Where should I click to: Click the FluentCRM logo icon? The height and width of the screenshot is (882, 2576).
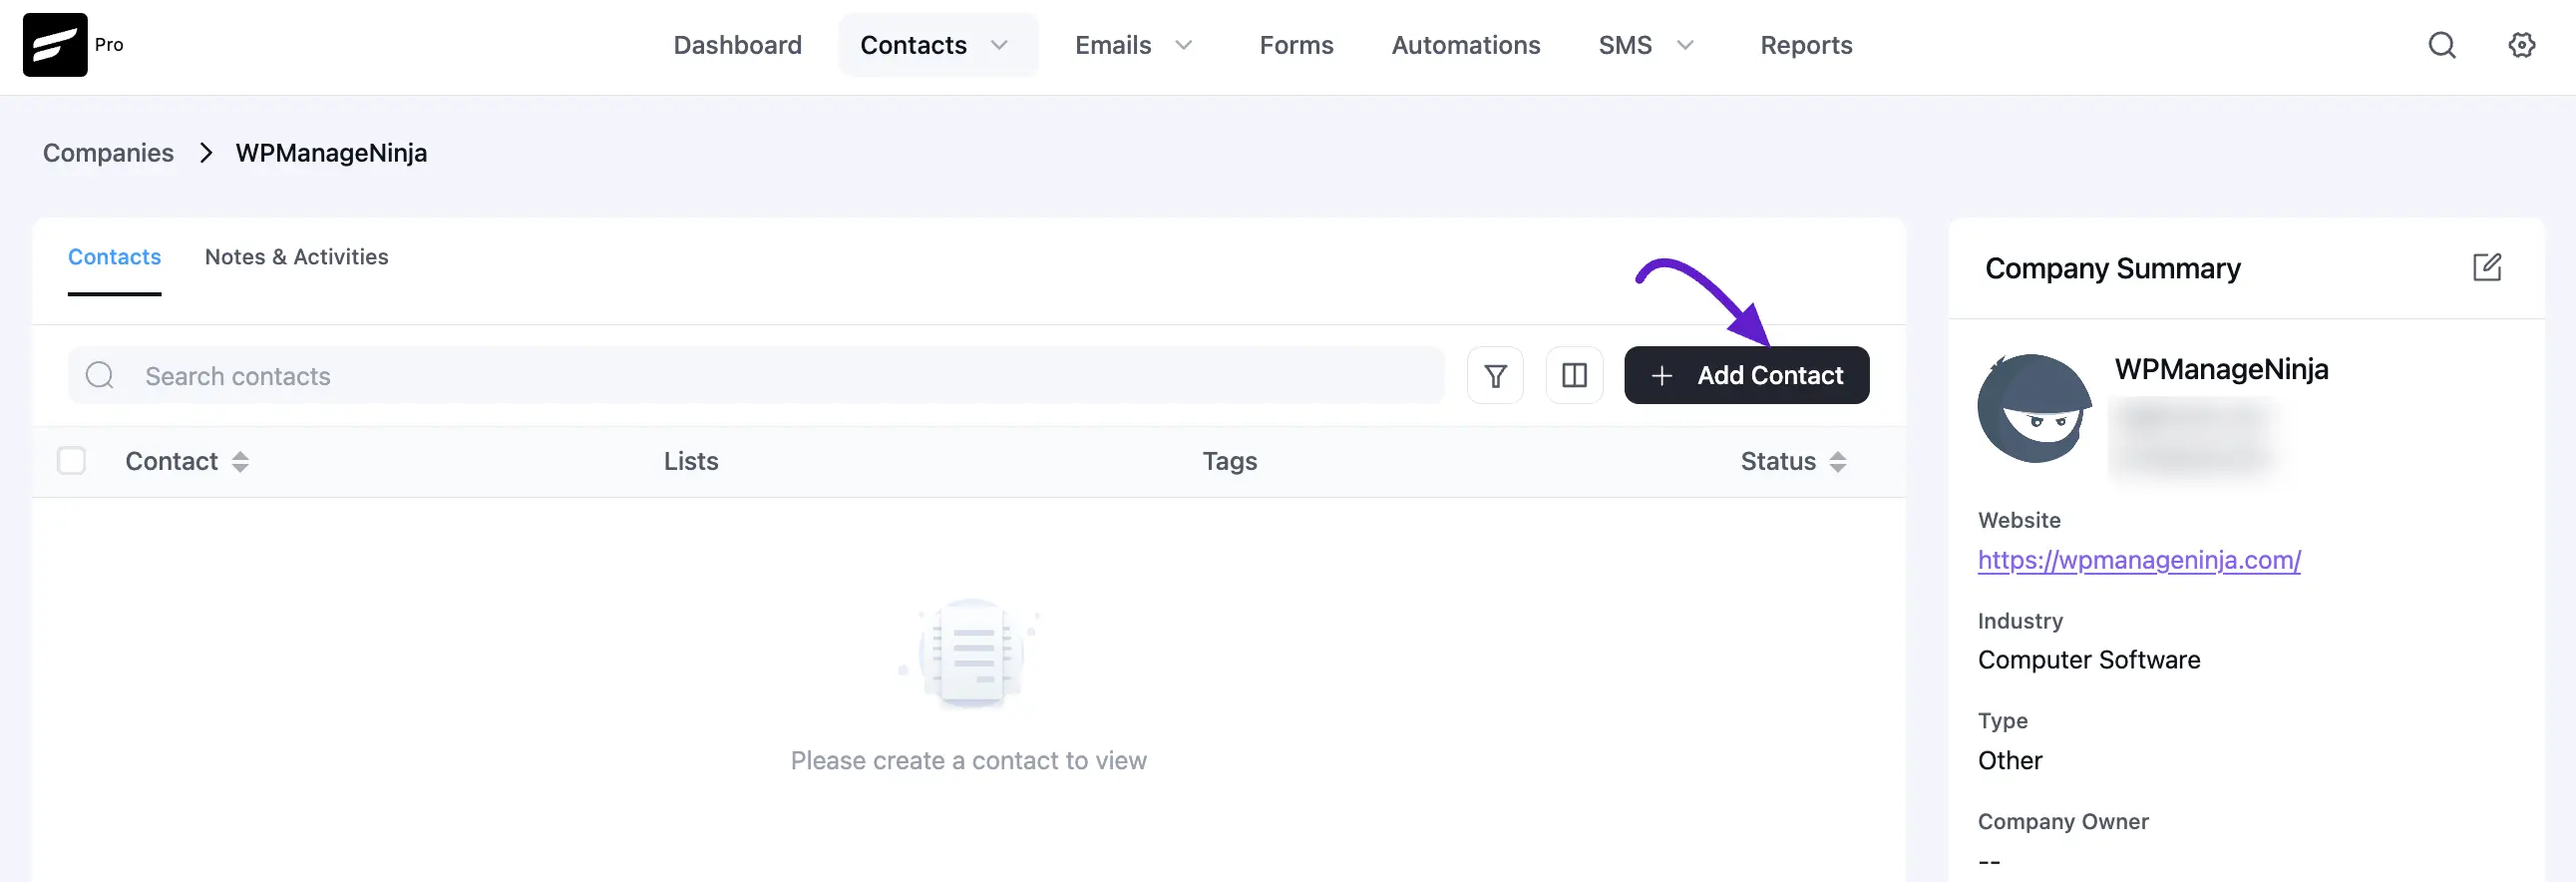(55, 45)
